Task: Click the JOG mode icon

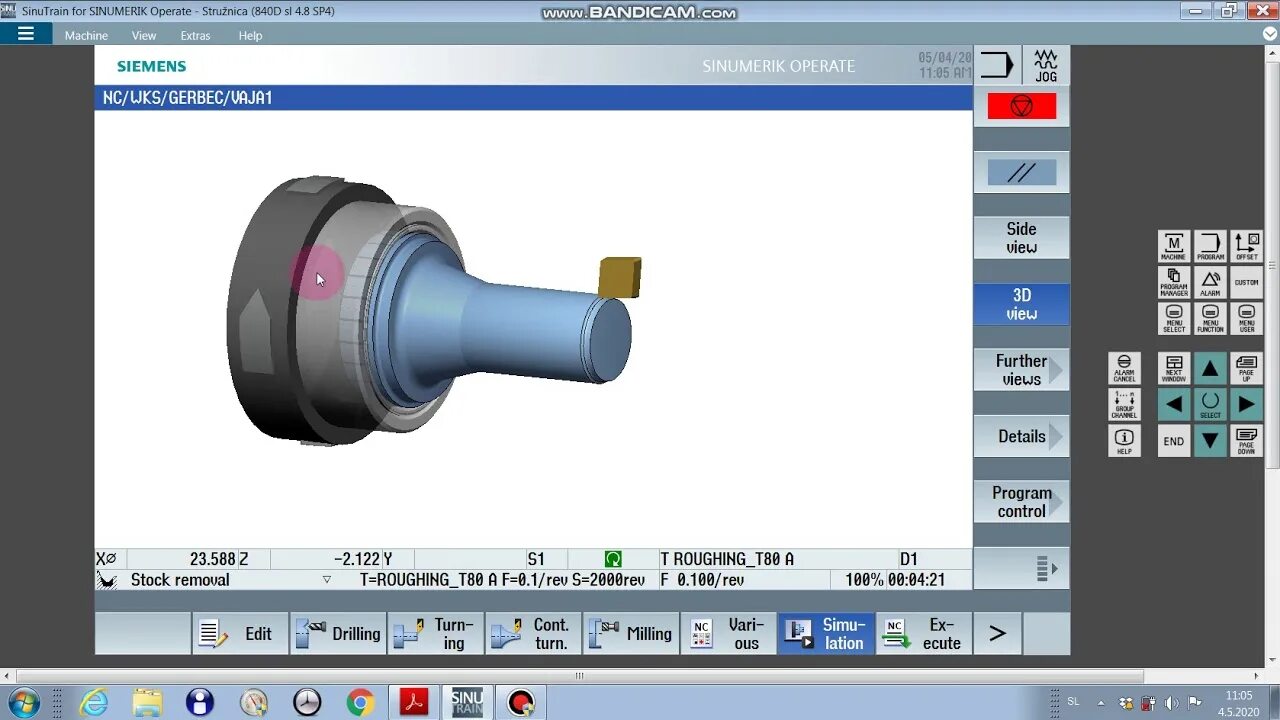Action: coord(1046,65)
